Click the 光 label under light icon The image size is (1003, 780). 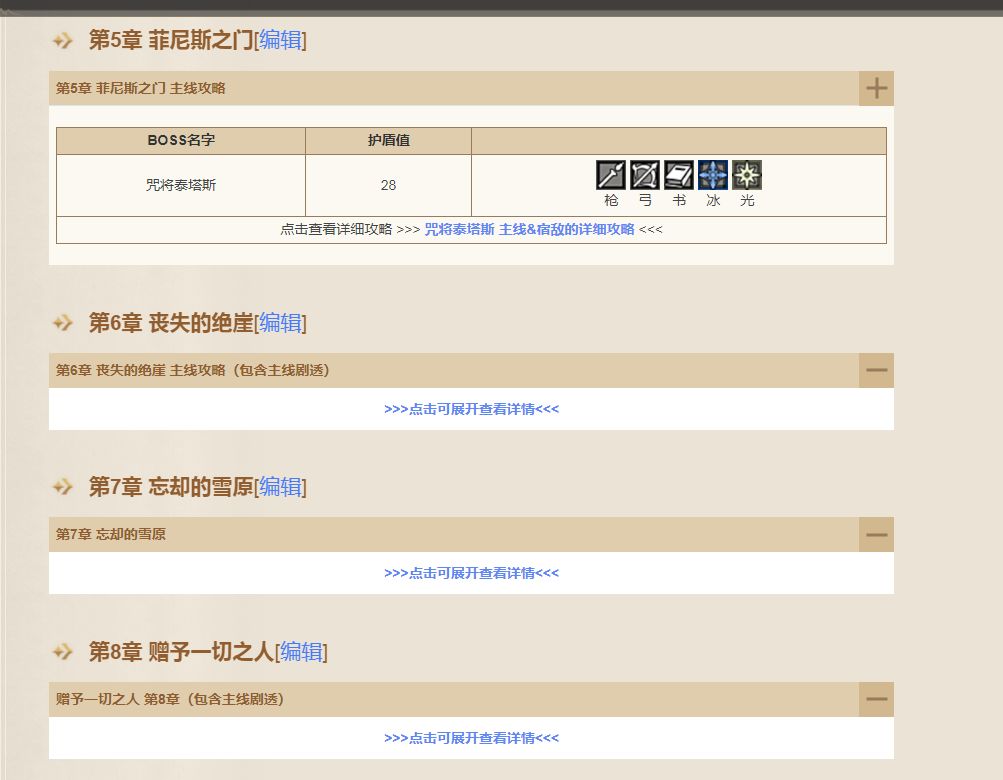[746, 200]
